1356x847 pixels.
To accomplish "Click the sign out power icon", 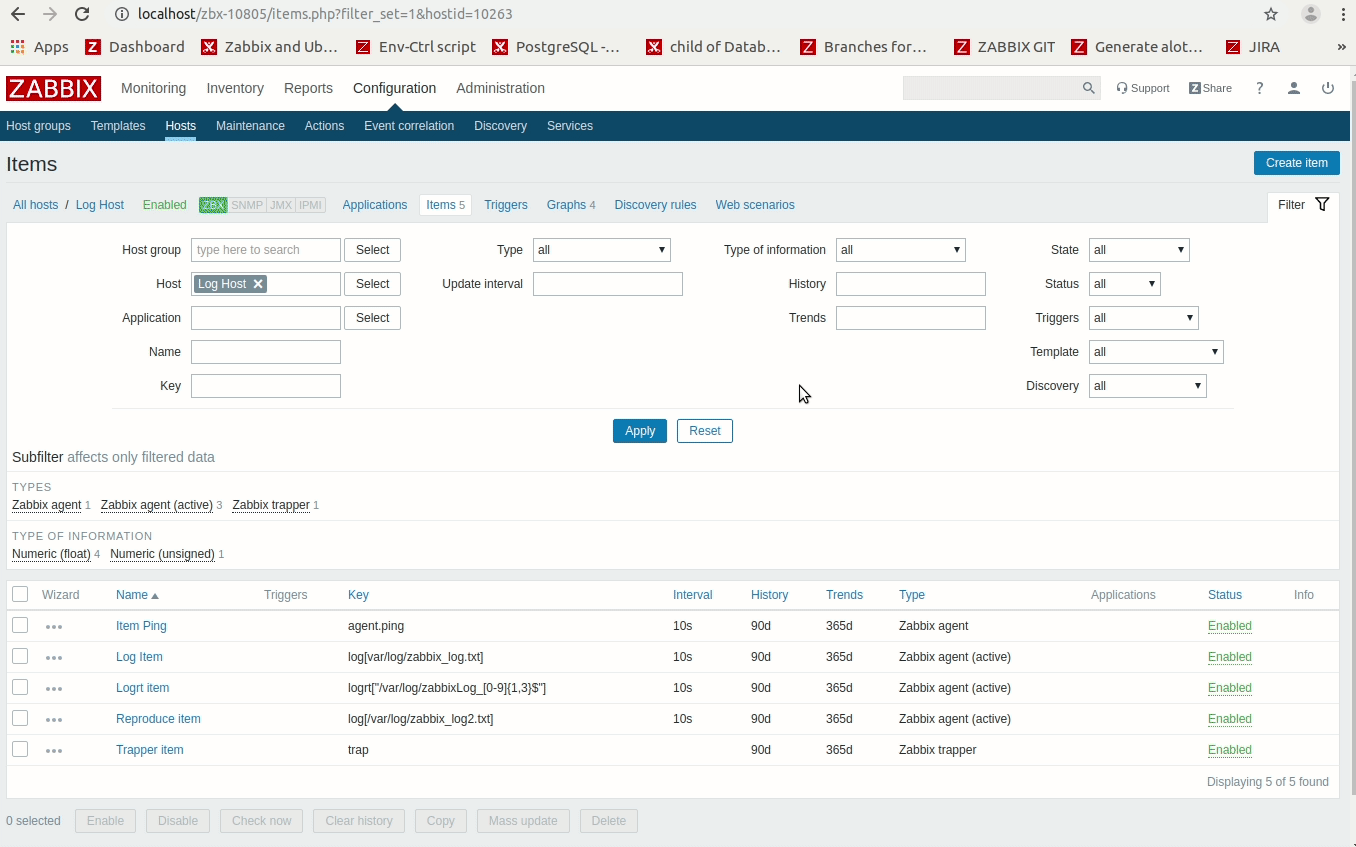I will pyautogui.click(x=1328, y=88).
